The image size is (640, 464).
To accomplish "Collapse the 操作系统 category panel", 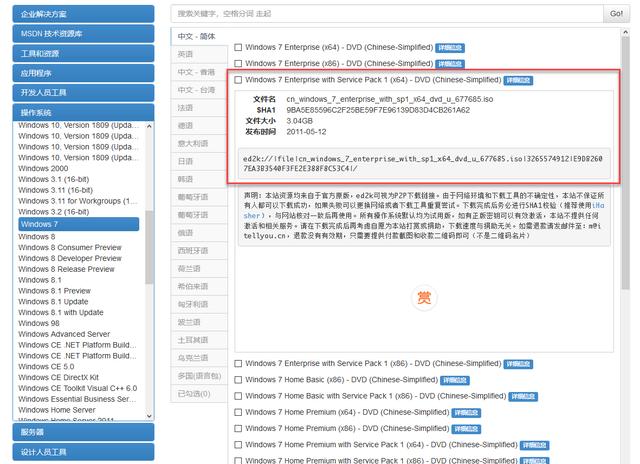I will (x=83, y=112).
